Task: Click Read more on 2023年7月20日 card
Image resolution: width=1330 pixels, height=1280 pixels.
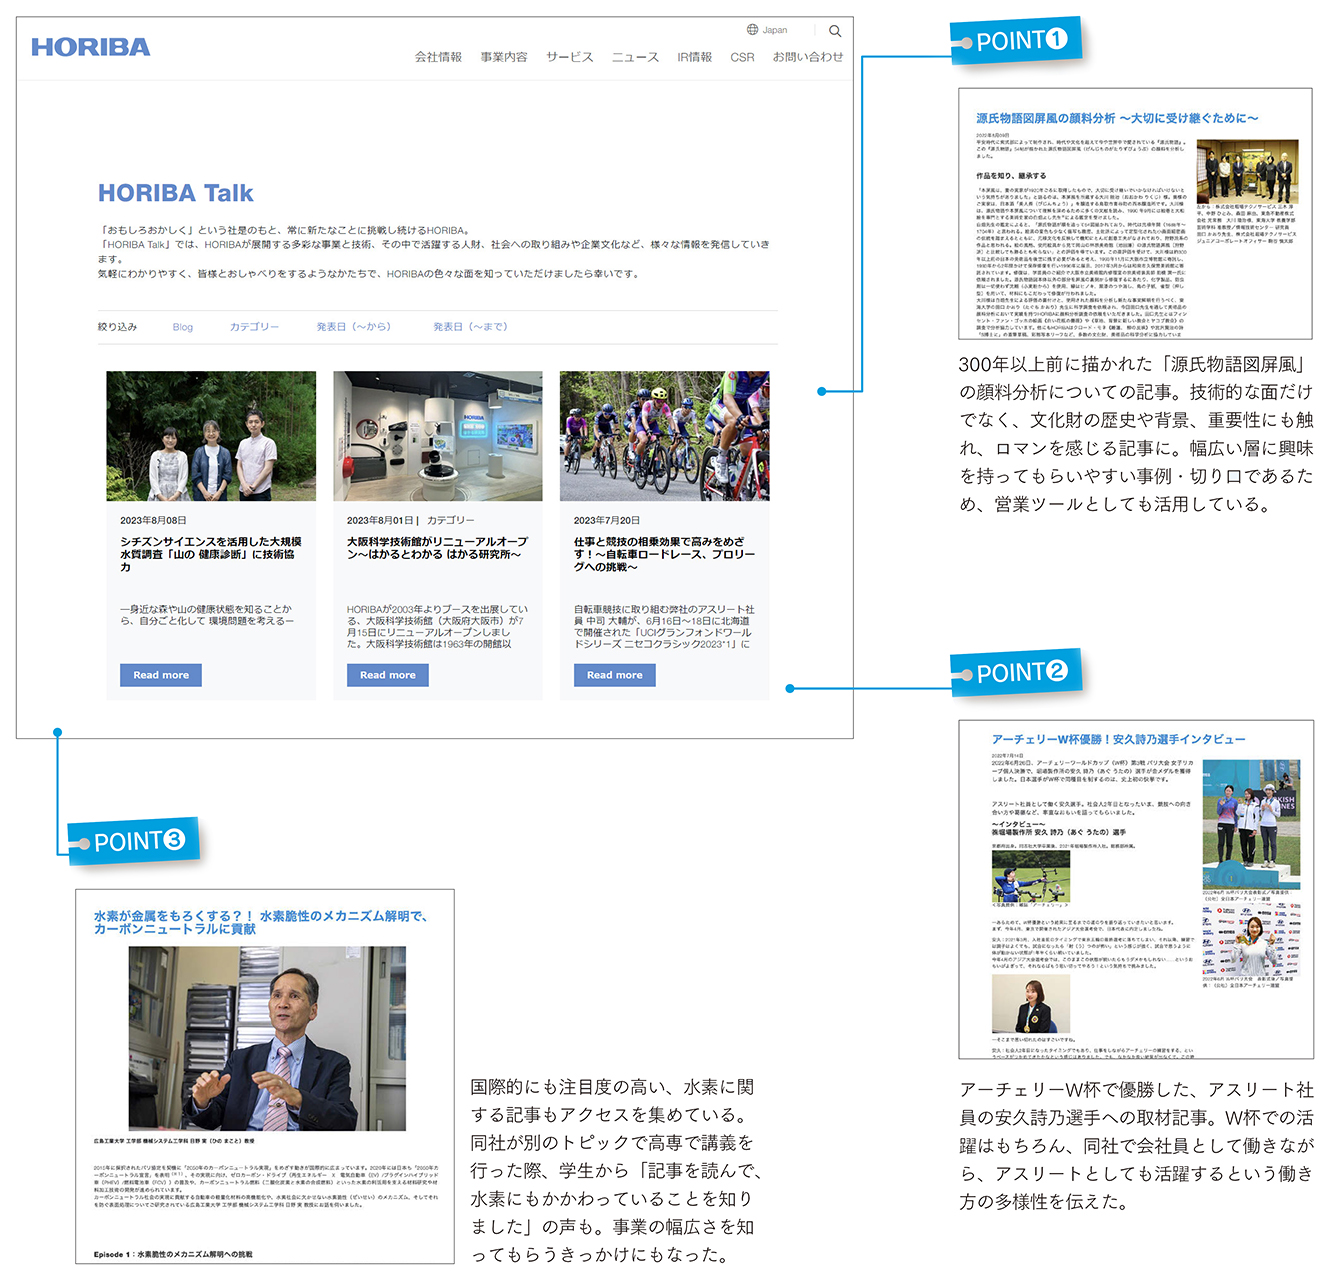Action: pyautogui.click(x=615, y=675)
